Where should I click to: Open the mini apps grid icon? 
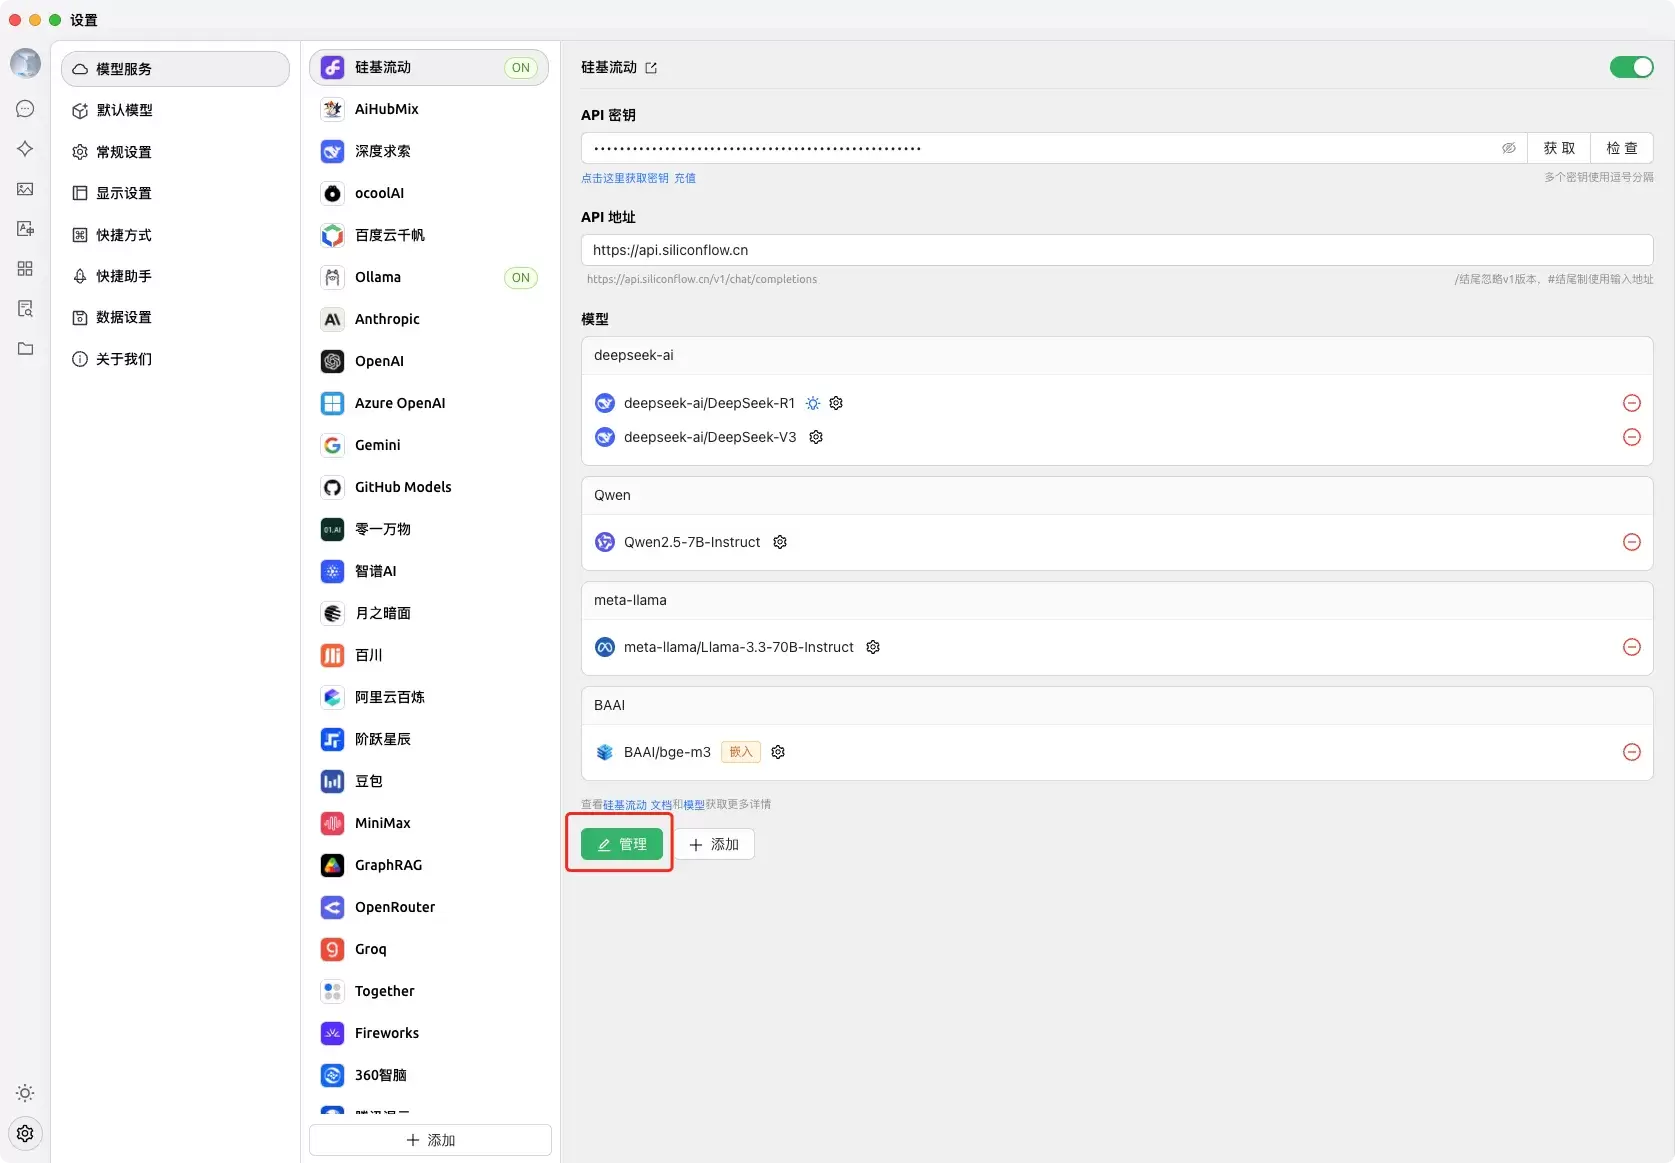pos(25,269)
